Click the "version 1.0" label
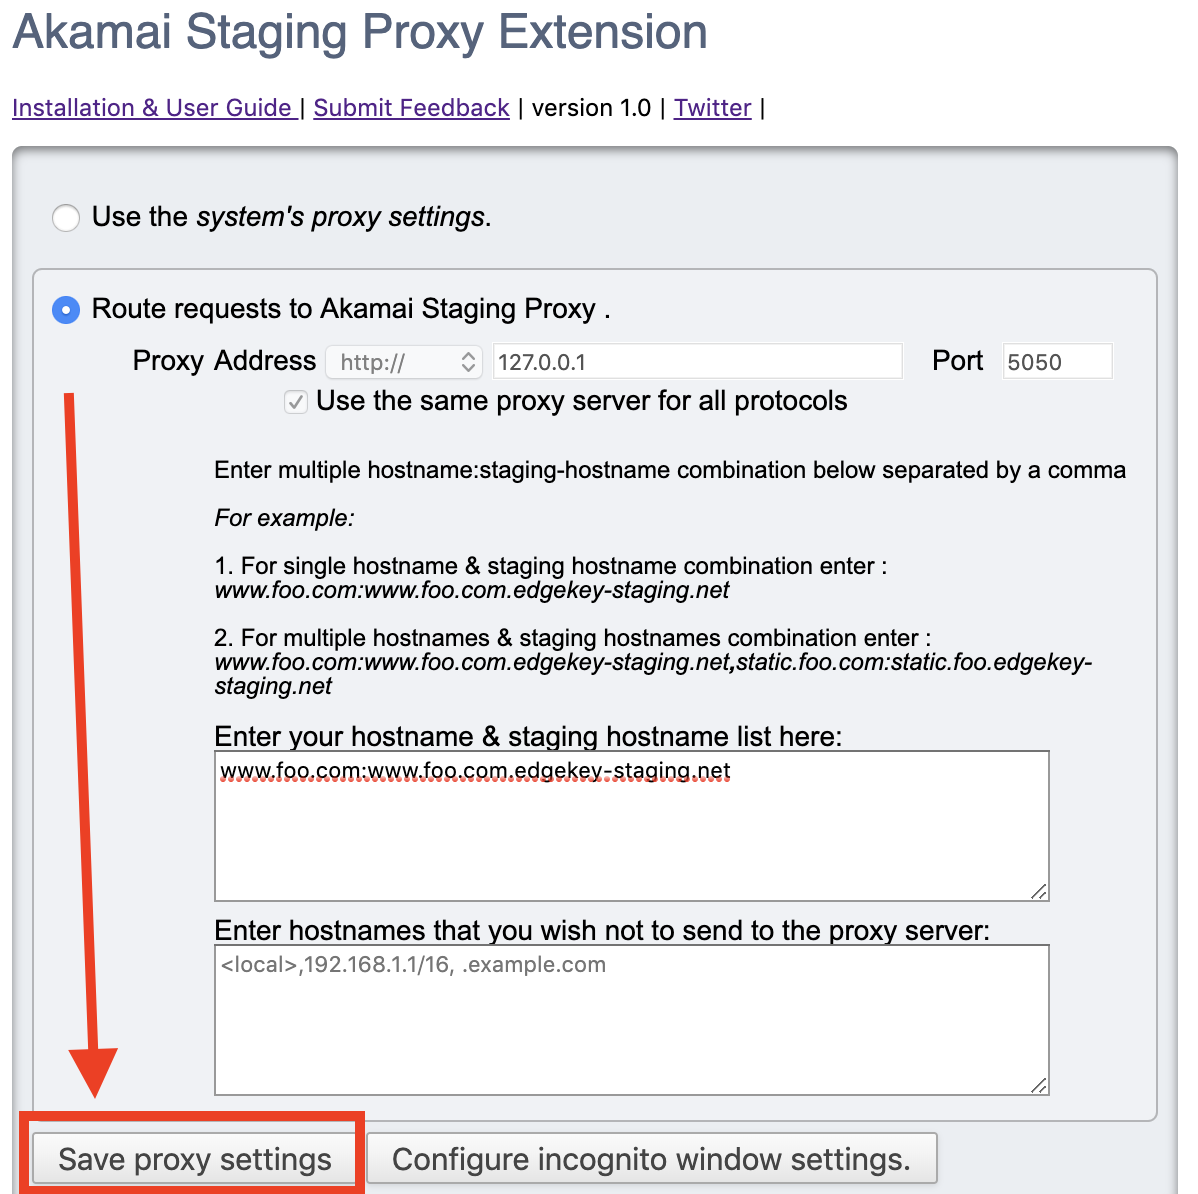Image resolution: width=1198 pixels, height=1194 pixels. [590, 108]
